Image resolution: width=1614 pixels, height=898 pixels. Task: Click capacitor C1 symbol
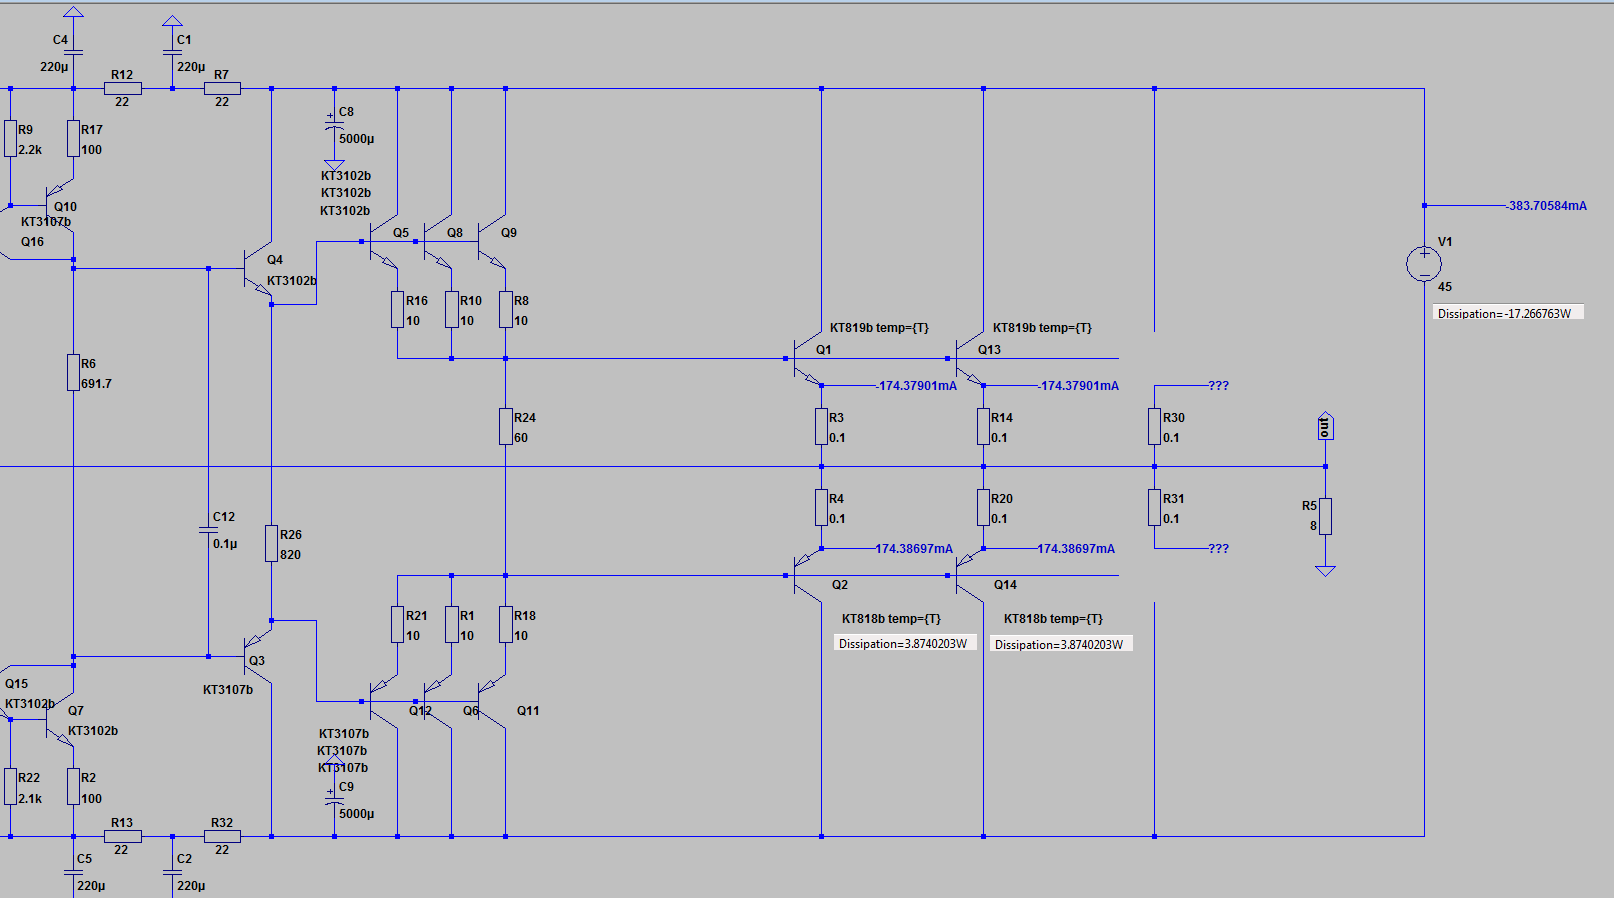[172, 52]
